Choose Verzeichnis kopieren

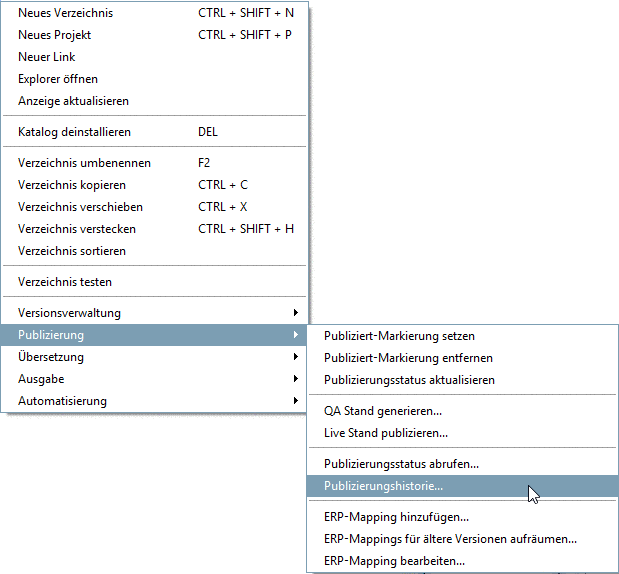pyautogui.click(x=72, y=185)
